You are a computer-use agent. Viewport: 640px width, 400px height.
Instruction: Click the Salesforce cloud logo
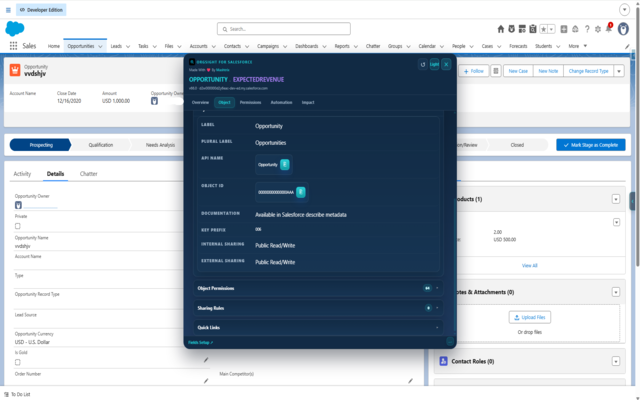tap(15, 29)
